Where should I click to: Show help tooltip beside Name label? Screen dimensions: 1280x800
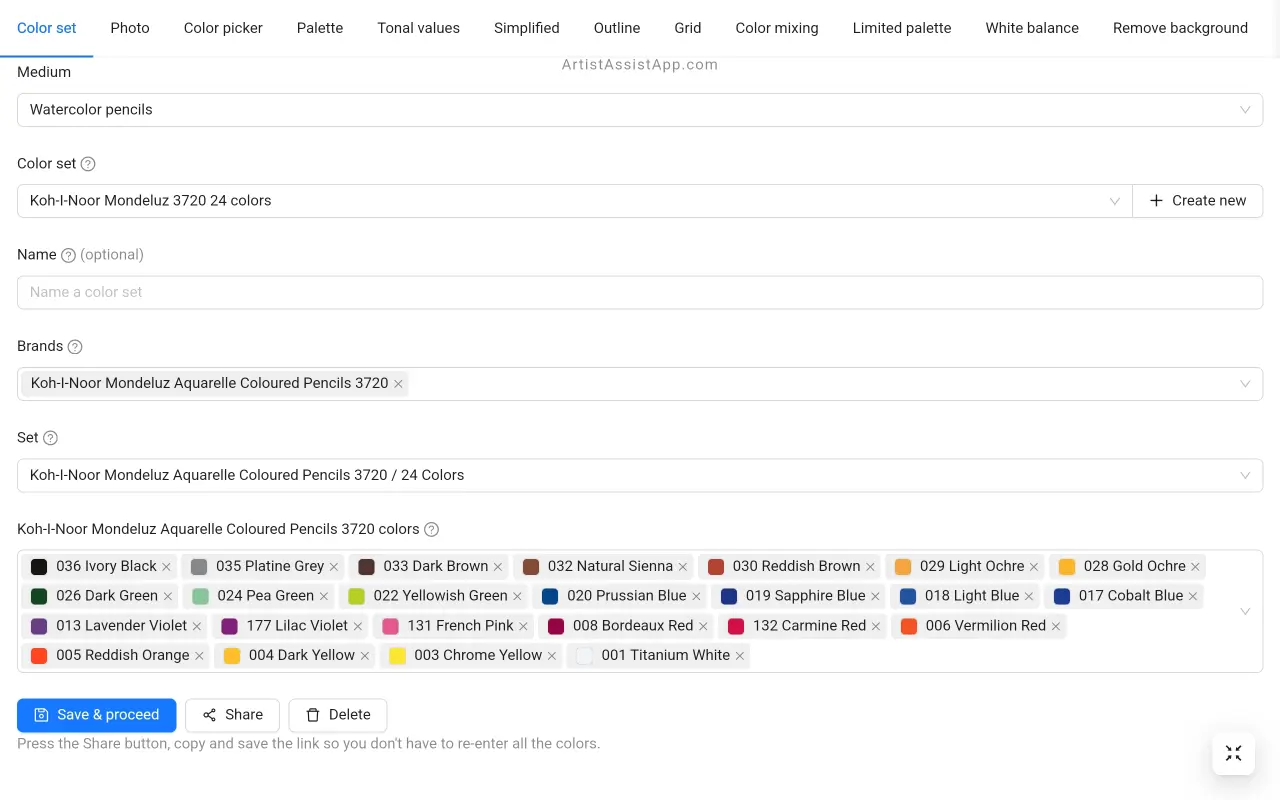[x=68, y=255]
